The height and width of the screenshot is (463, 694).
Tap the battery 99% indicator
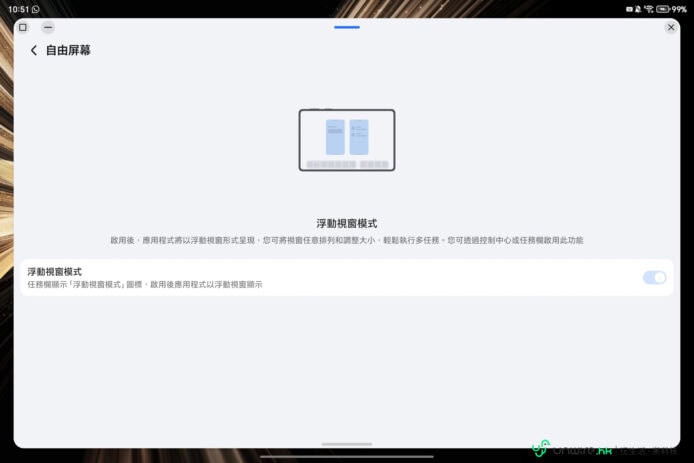point(672,8)
